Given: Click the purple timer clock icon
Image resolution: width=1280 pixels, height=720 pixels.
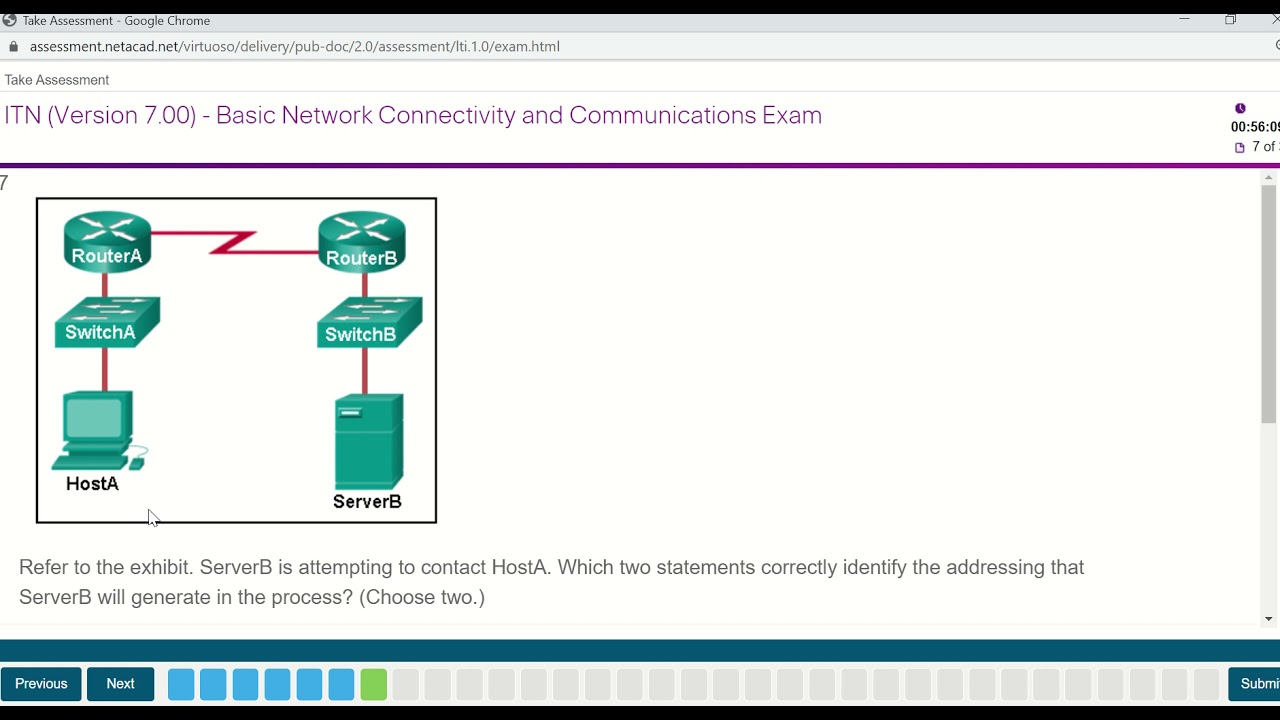Looking at the screenshot, I should click(1240, 108).
